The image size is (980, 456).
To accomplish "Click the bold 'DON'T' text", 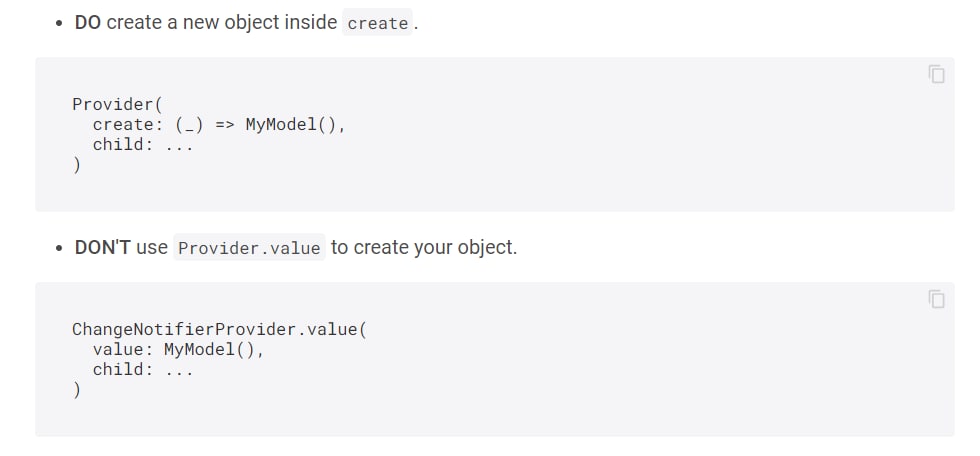I will click(x=102, y=247).
